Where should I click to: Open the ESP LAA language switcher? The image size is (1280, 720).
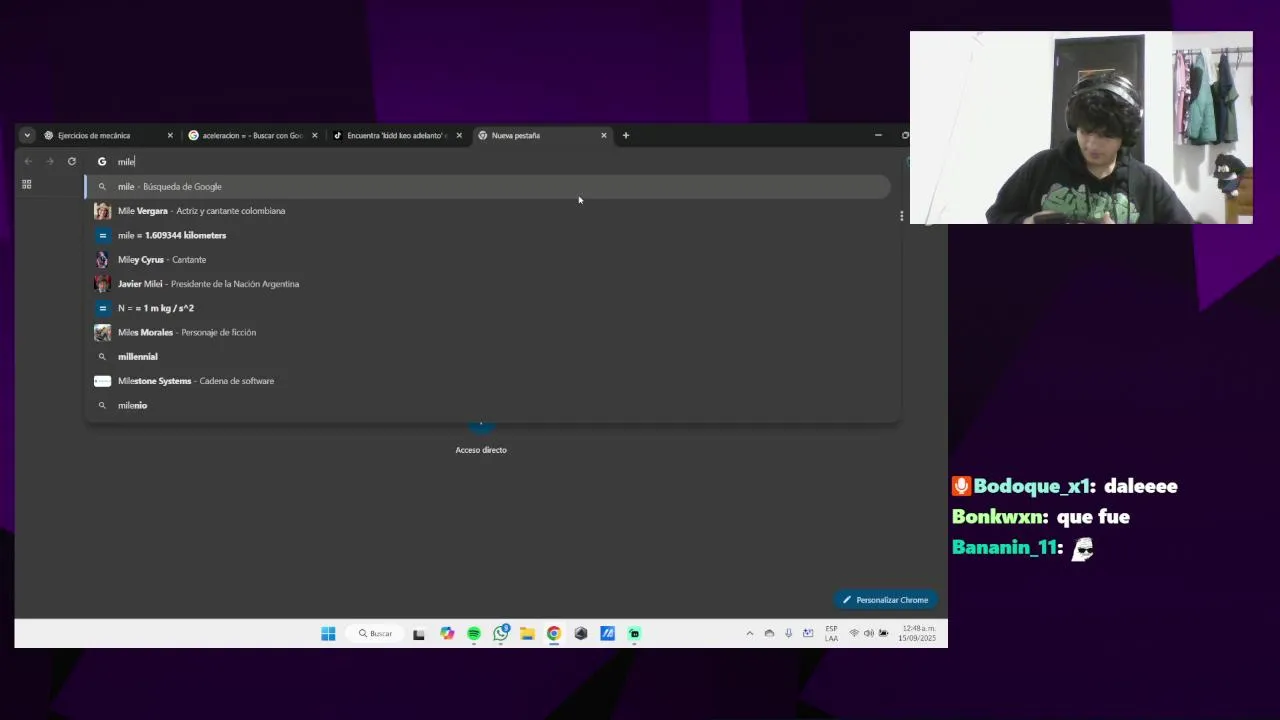pyautogui.click(x=831, y=633)
